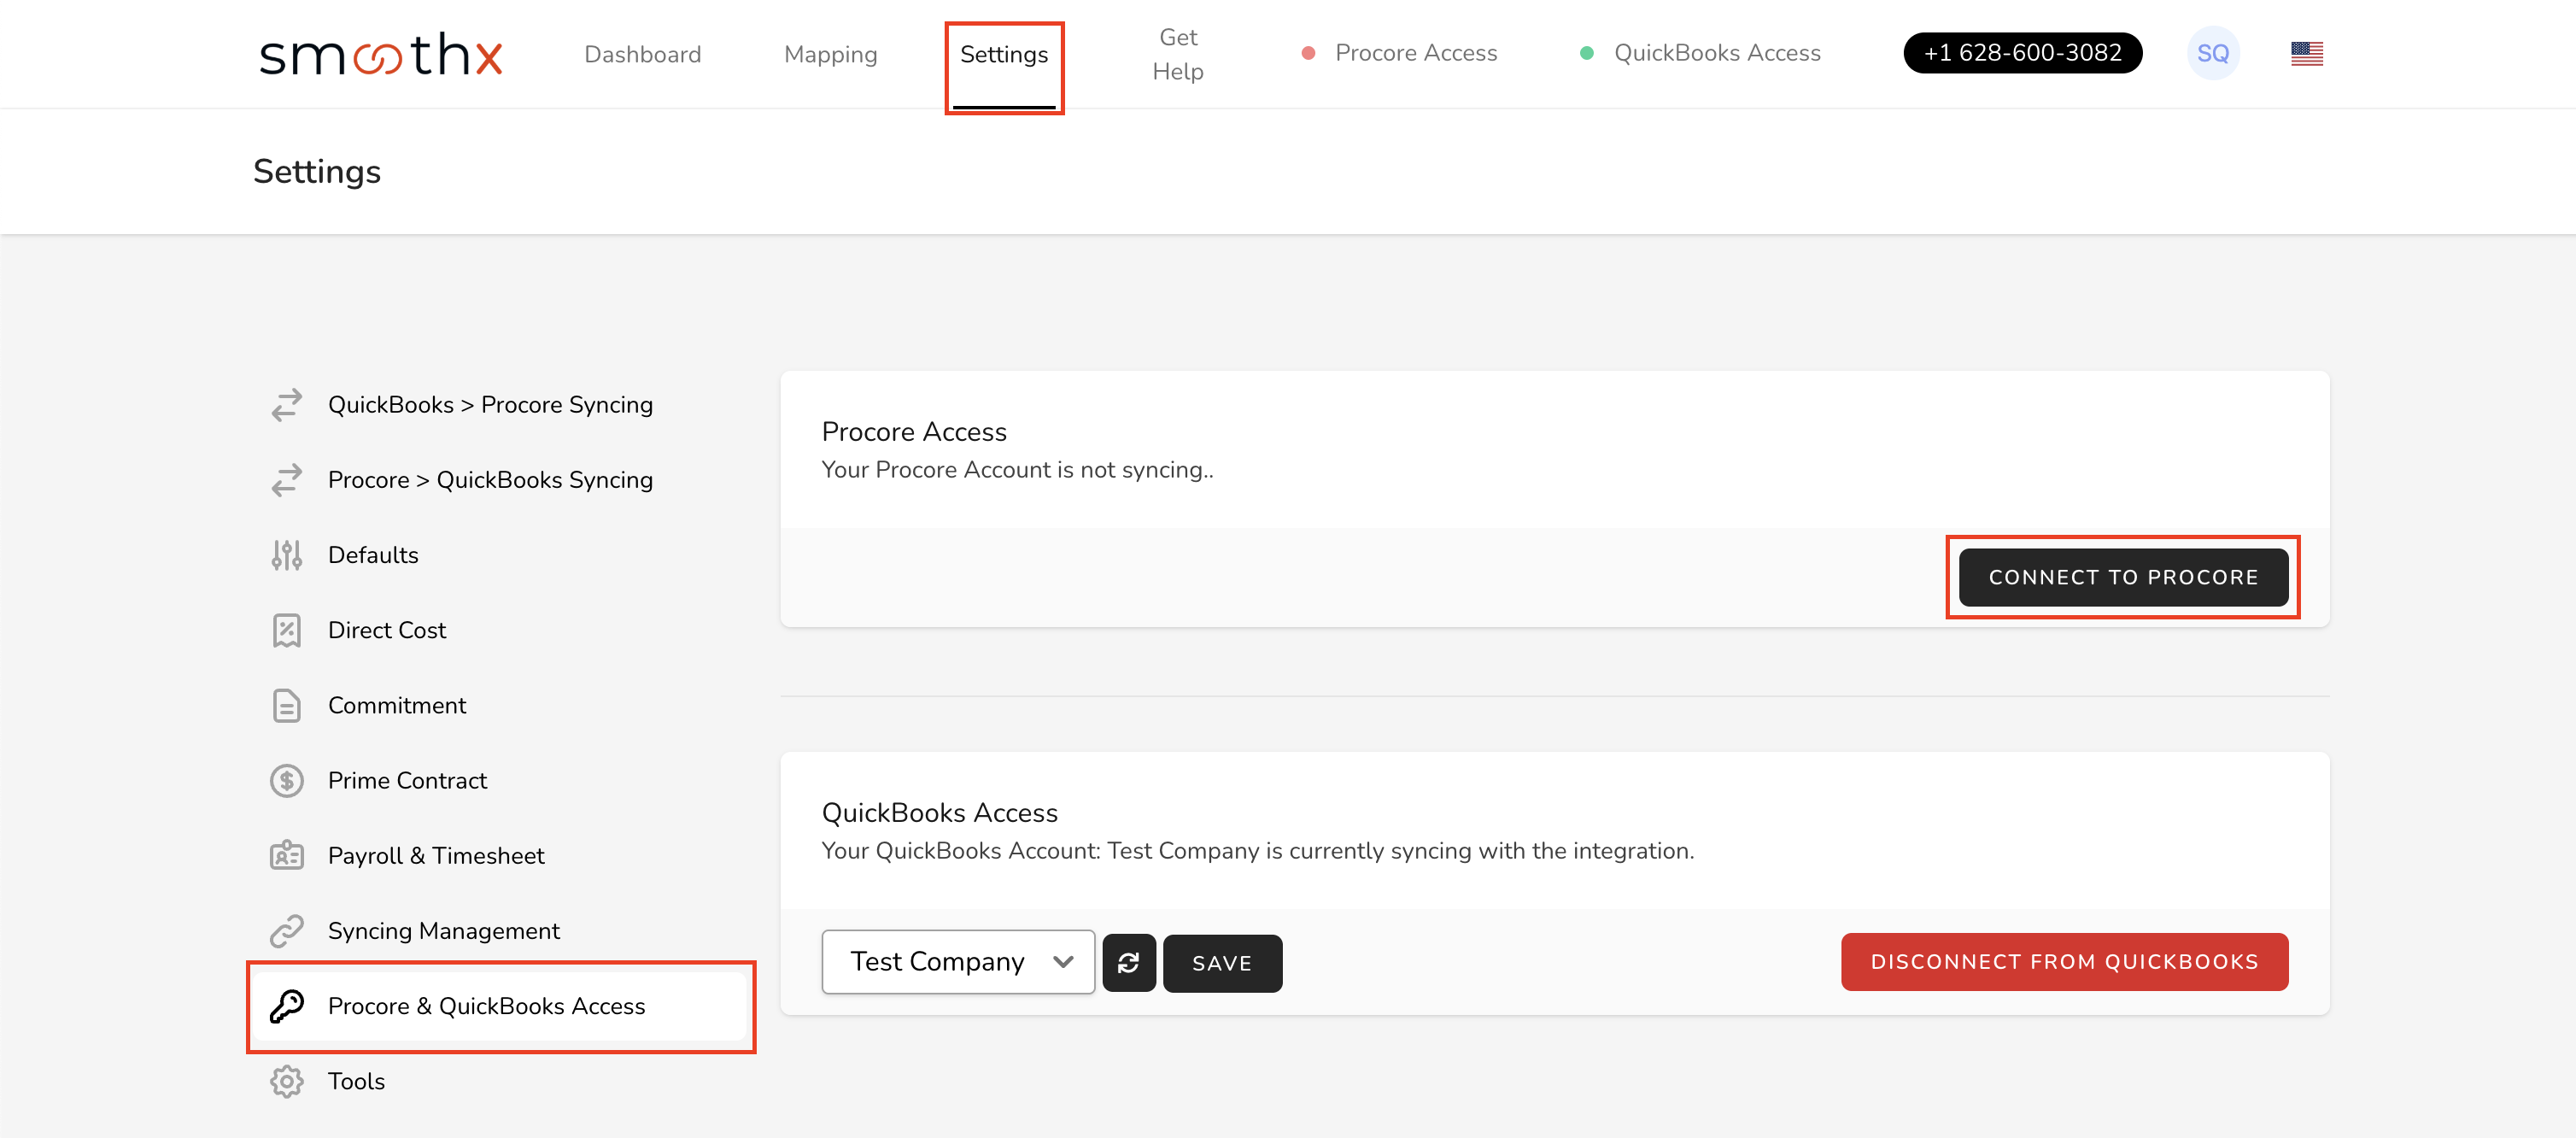Open QuickBooks > Procore Syncing settings
Viewport: 2576px width, 1138px height.
pos(501,405)
